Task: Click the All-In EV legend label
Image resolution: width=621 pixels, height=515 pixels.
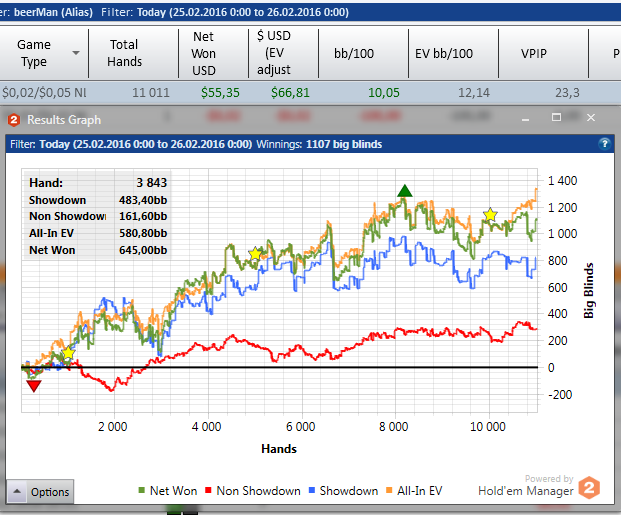Action: point(419,491)
